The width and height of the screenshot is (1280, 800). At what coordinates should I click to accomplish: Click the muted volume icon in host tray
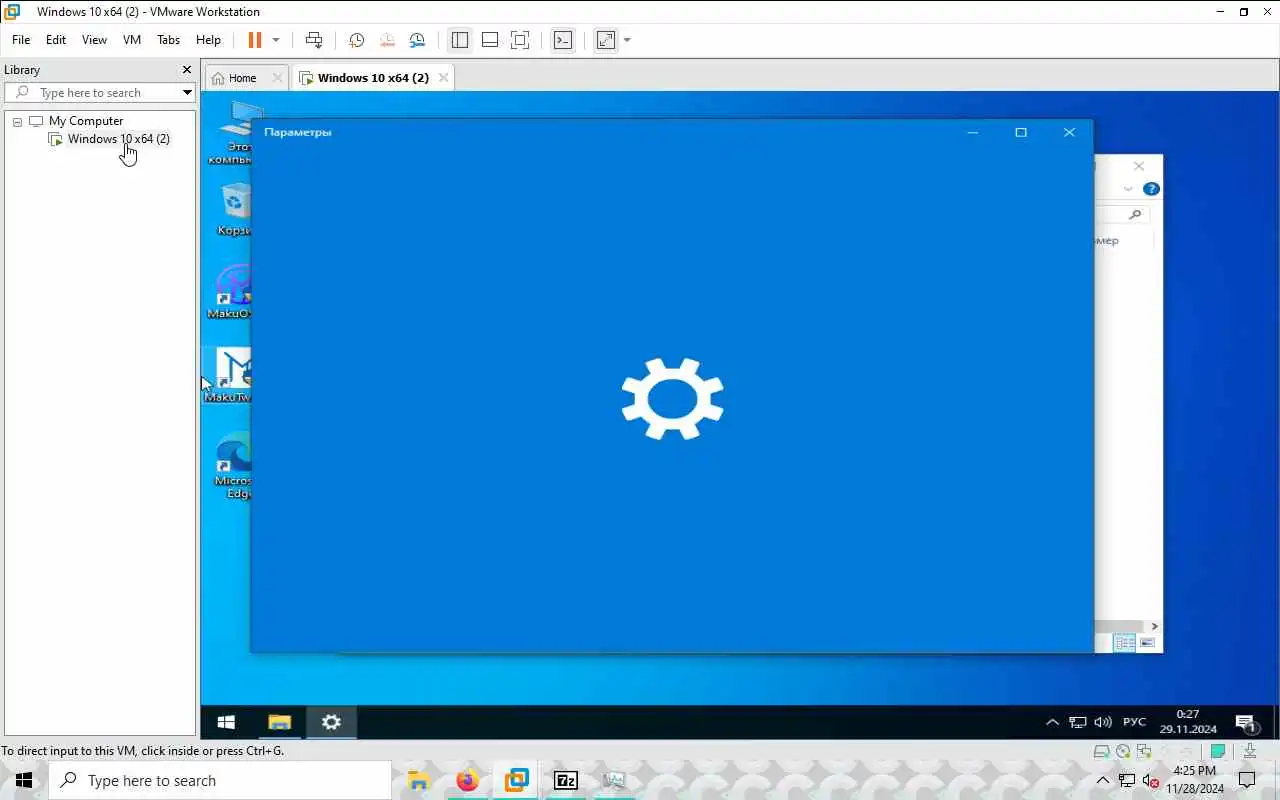1151,780
